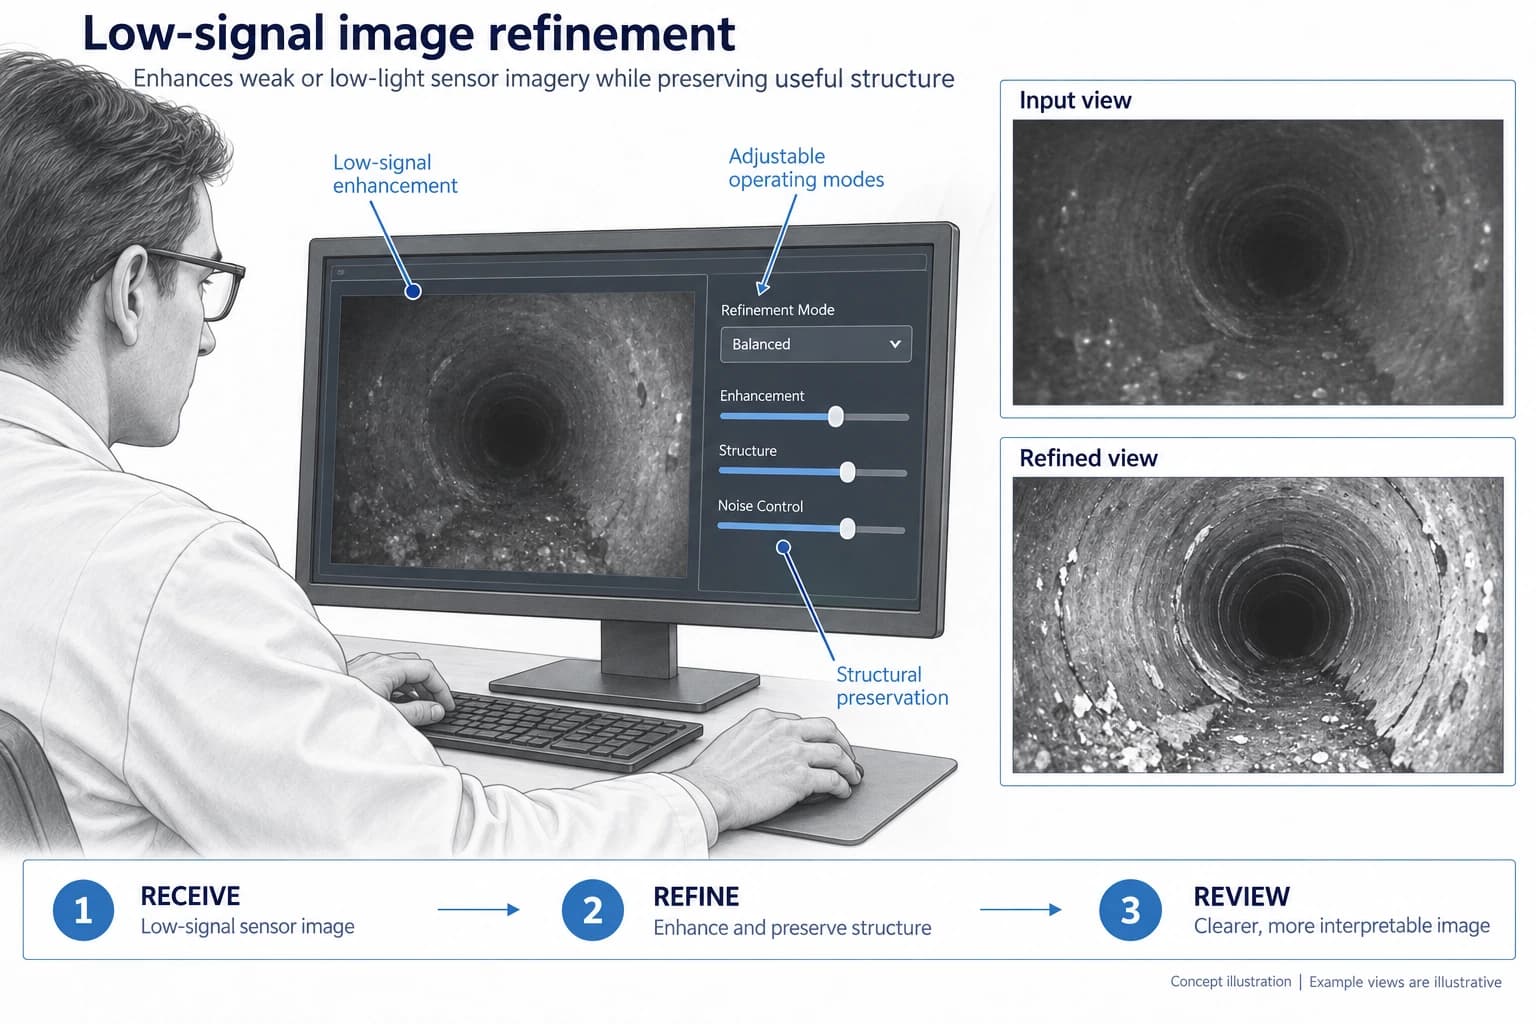Click the Enhancement slider handle

coord(836,417)
